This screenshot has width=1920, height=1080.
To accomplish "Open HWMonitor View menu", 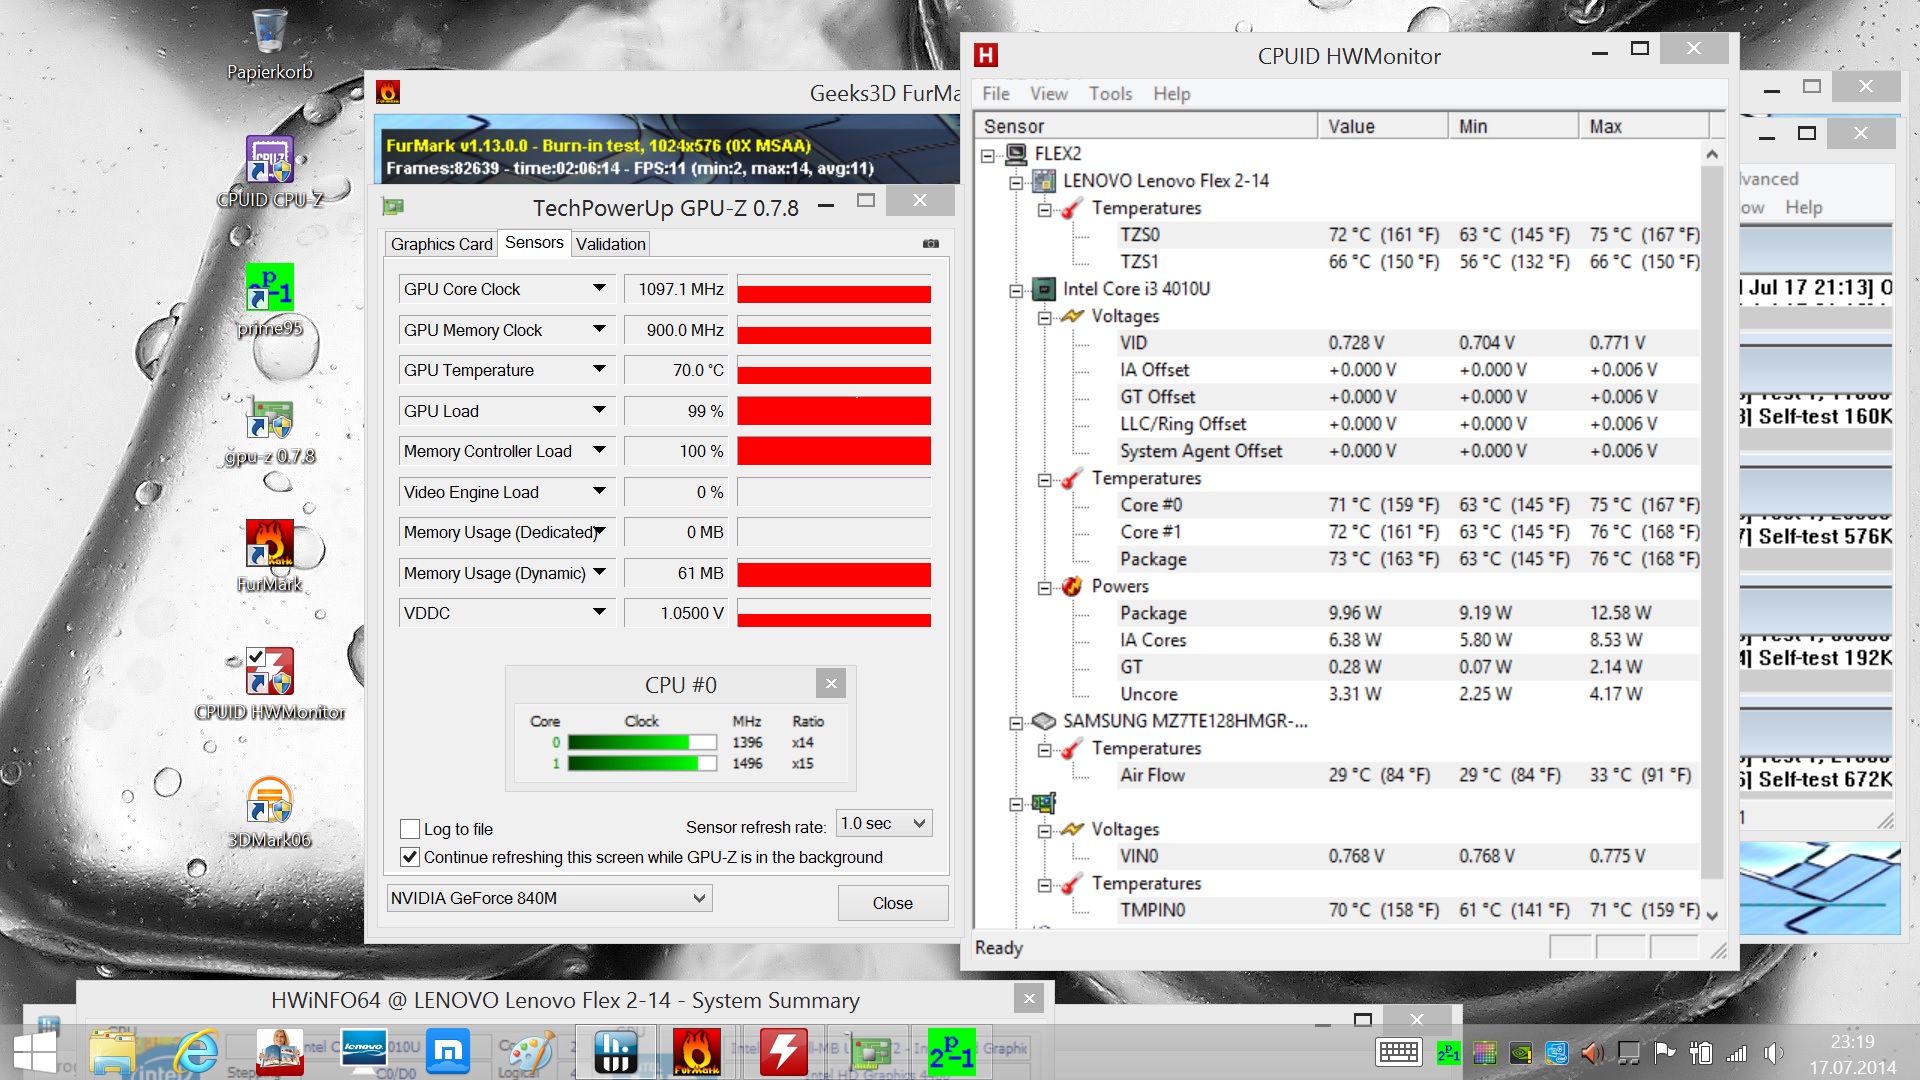I will tap(1049, 93).
